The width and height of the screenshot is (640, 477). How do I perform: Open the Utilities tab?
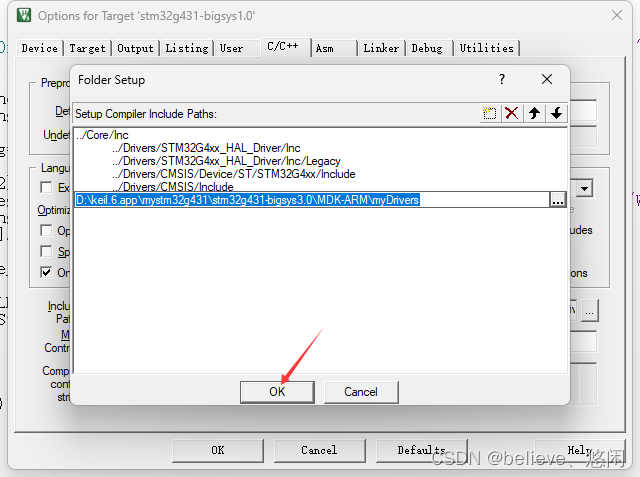[x=487, y=48]
